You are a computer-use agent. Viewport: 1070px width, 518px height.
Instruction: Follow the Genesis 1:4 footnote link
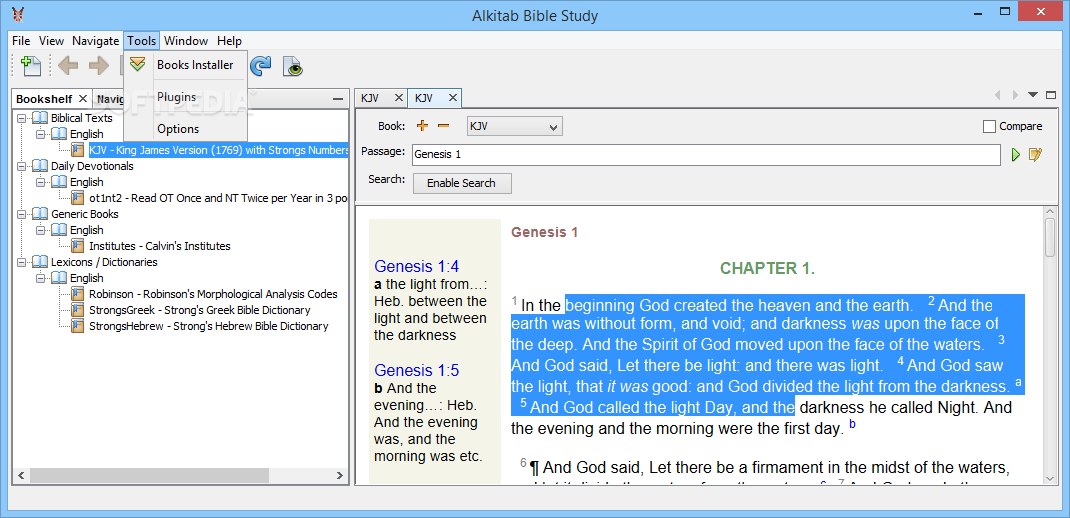416,266
